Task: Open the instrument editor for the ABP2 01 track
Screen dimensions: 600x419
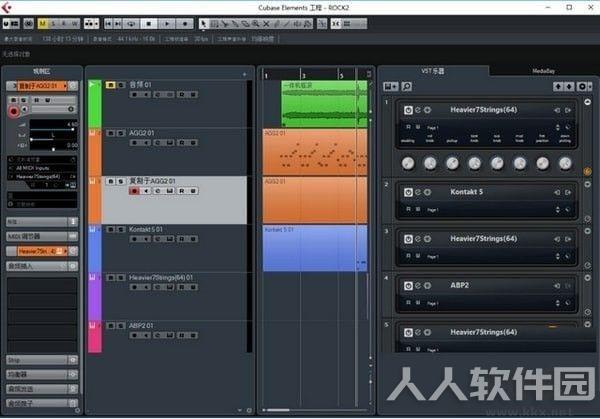Action: coord(170,336)
